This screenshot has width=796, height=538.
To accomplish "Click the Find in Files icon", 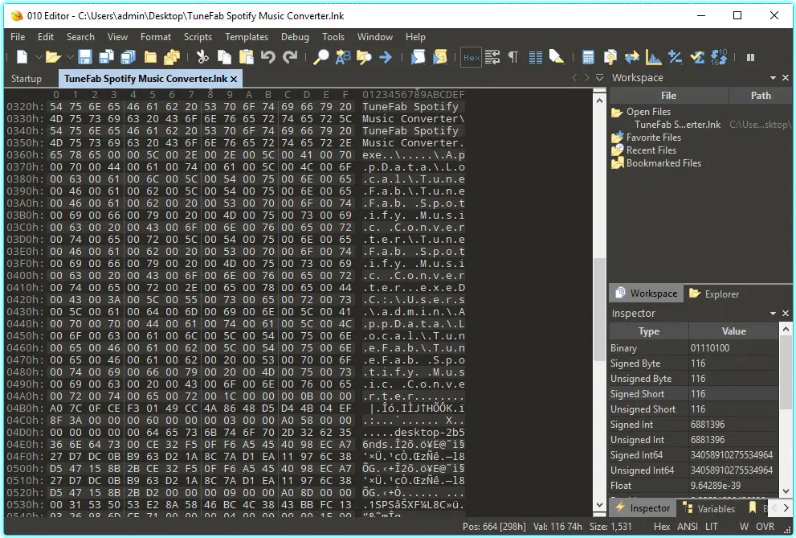I will pos(364,57).
